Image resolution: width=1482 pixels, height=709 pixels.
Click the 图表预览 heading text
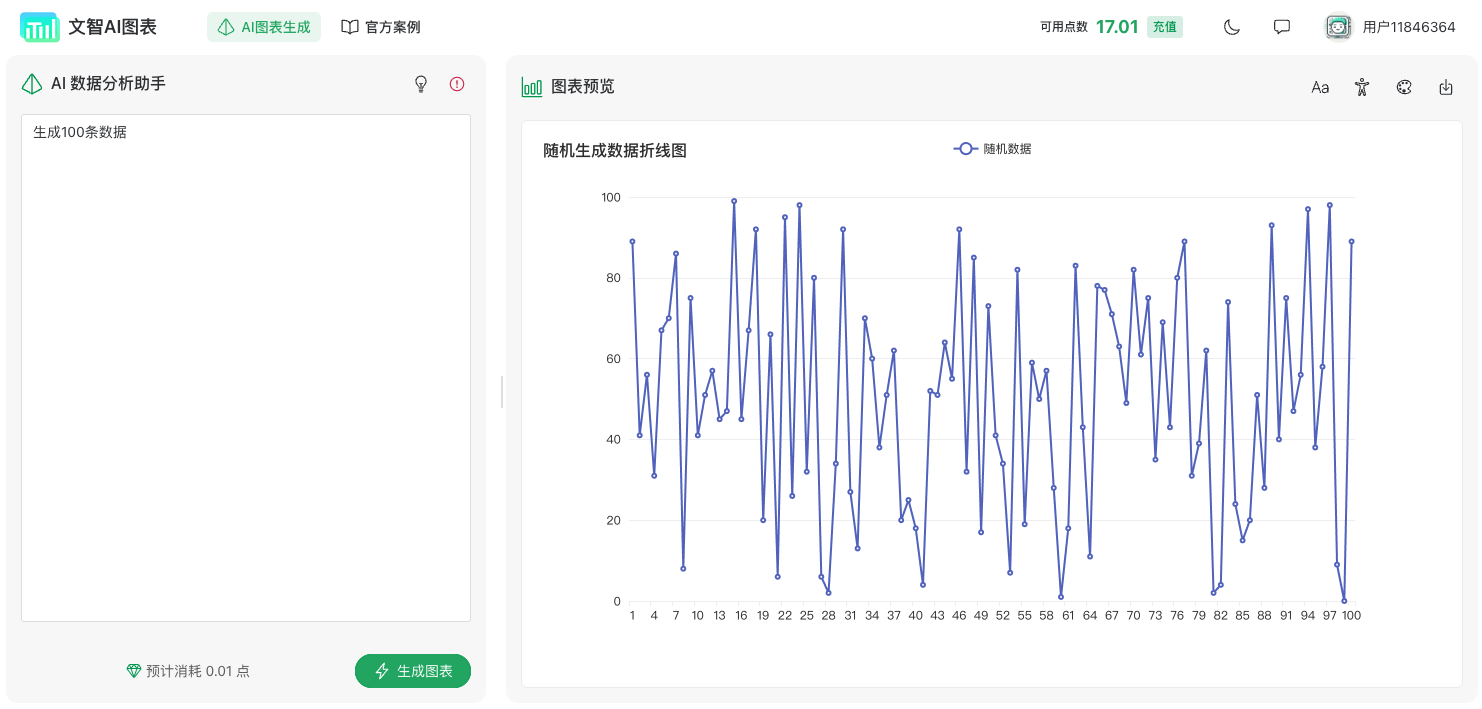583,87
